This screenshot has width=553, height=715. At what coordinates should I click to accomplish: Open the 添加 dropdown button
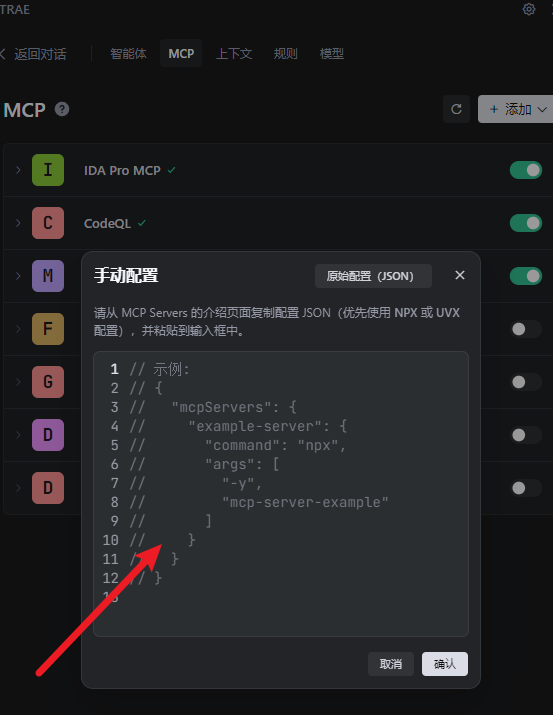pyautogui.click(x=516, y=109)
